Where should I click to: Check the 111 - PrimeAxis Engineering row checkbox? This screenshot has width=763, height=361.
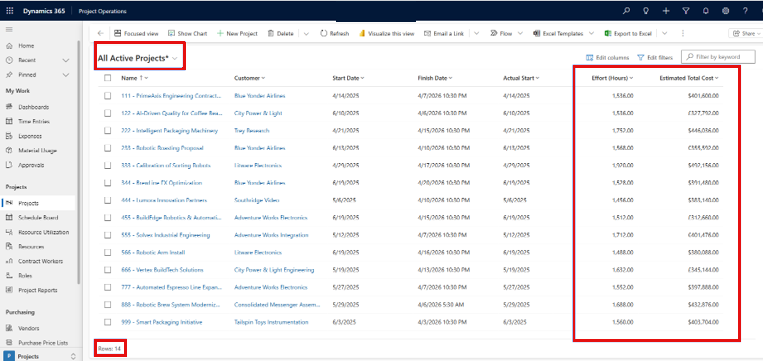108,96
